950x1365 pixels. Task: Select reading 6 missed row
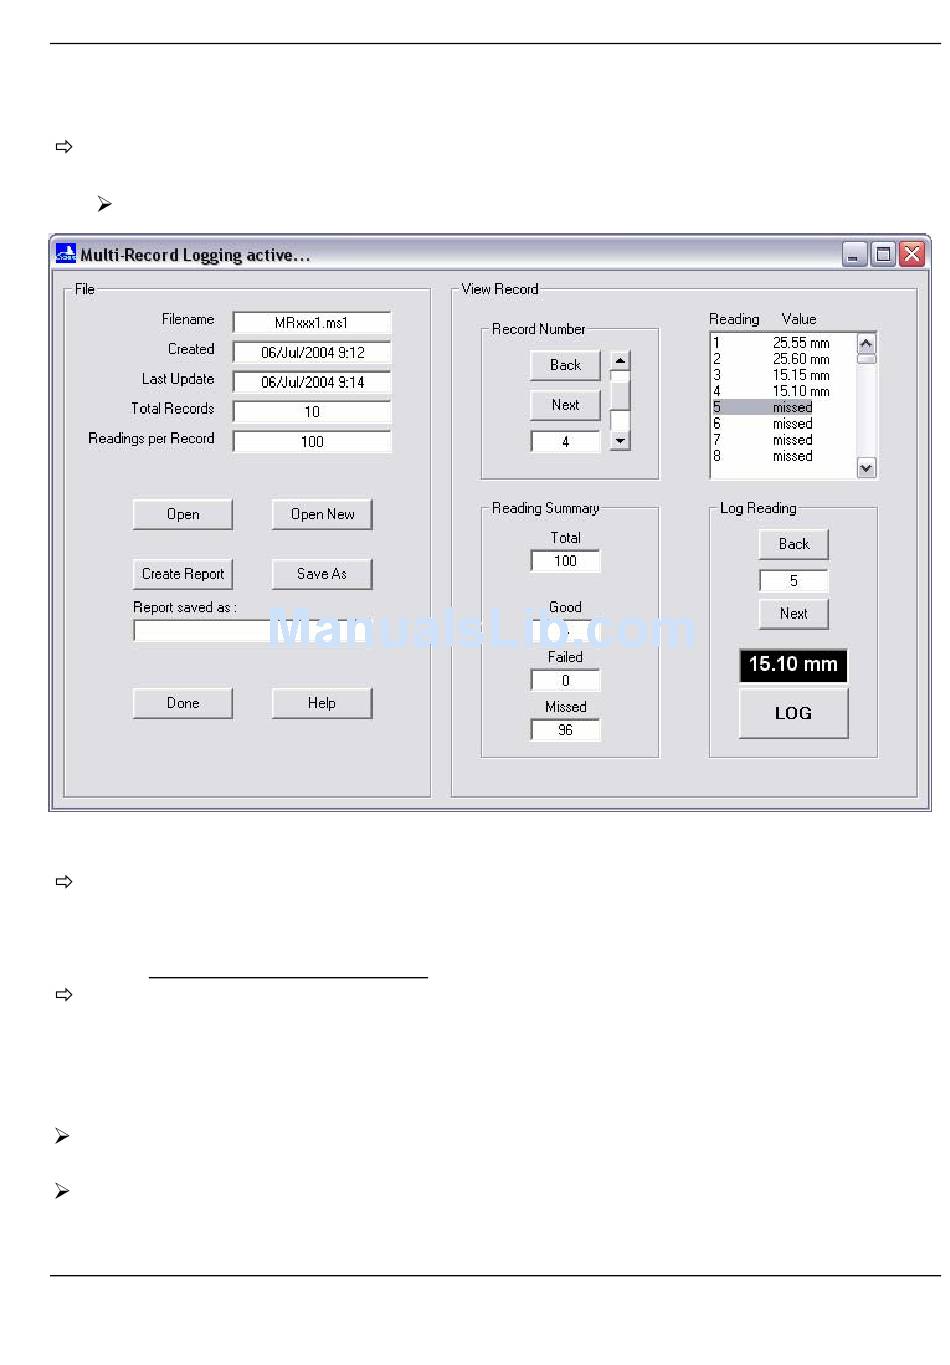coord(784,424)
